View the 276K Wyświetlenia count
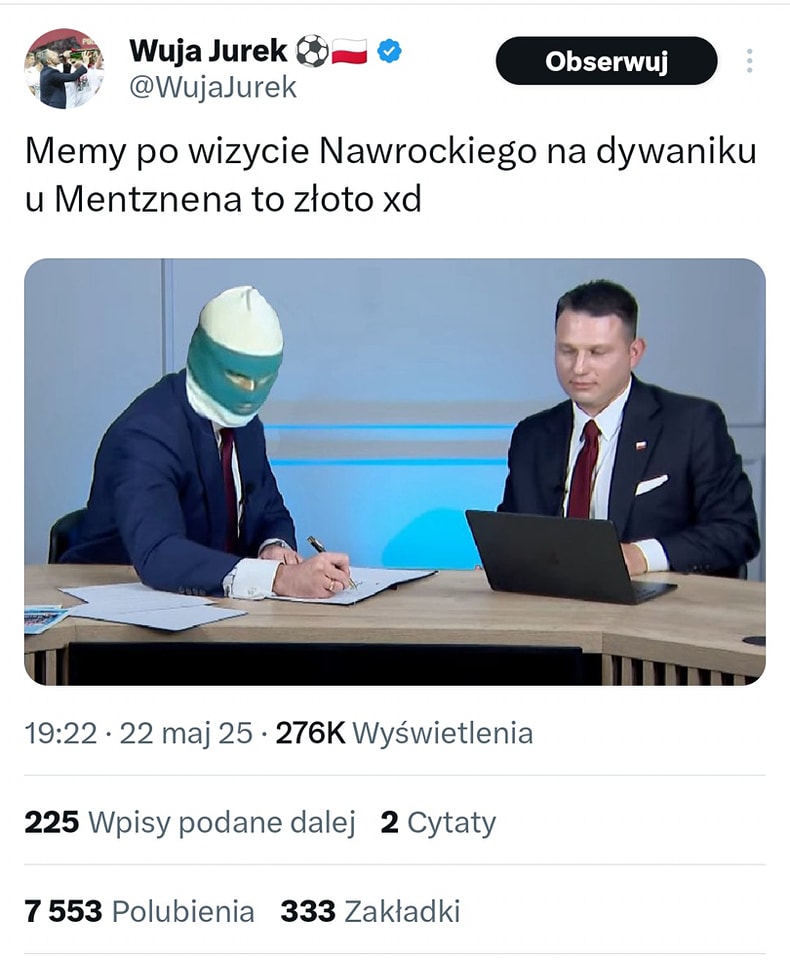This screenshot has height=960, width=790. click(404, 733)
